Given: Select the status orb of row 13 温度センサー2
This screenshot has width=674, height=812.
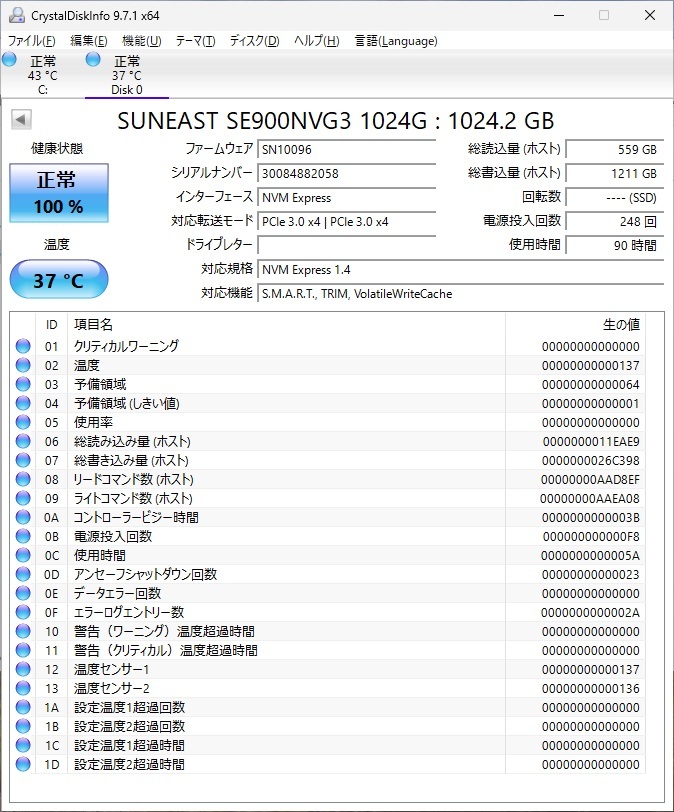Looking at the screenshot, I should (x=23, y=688).
